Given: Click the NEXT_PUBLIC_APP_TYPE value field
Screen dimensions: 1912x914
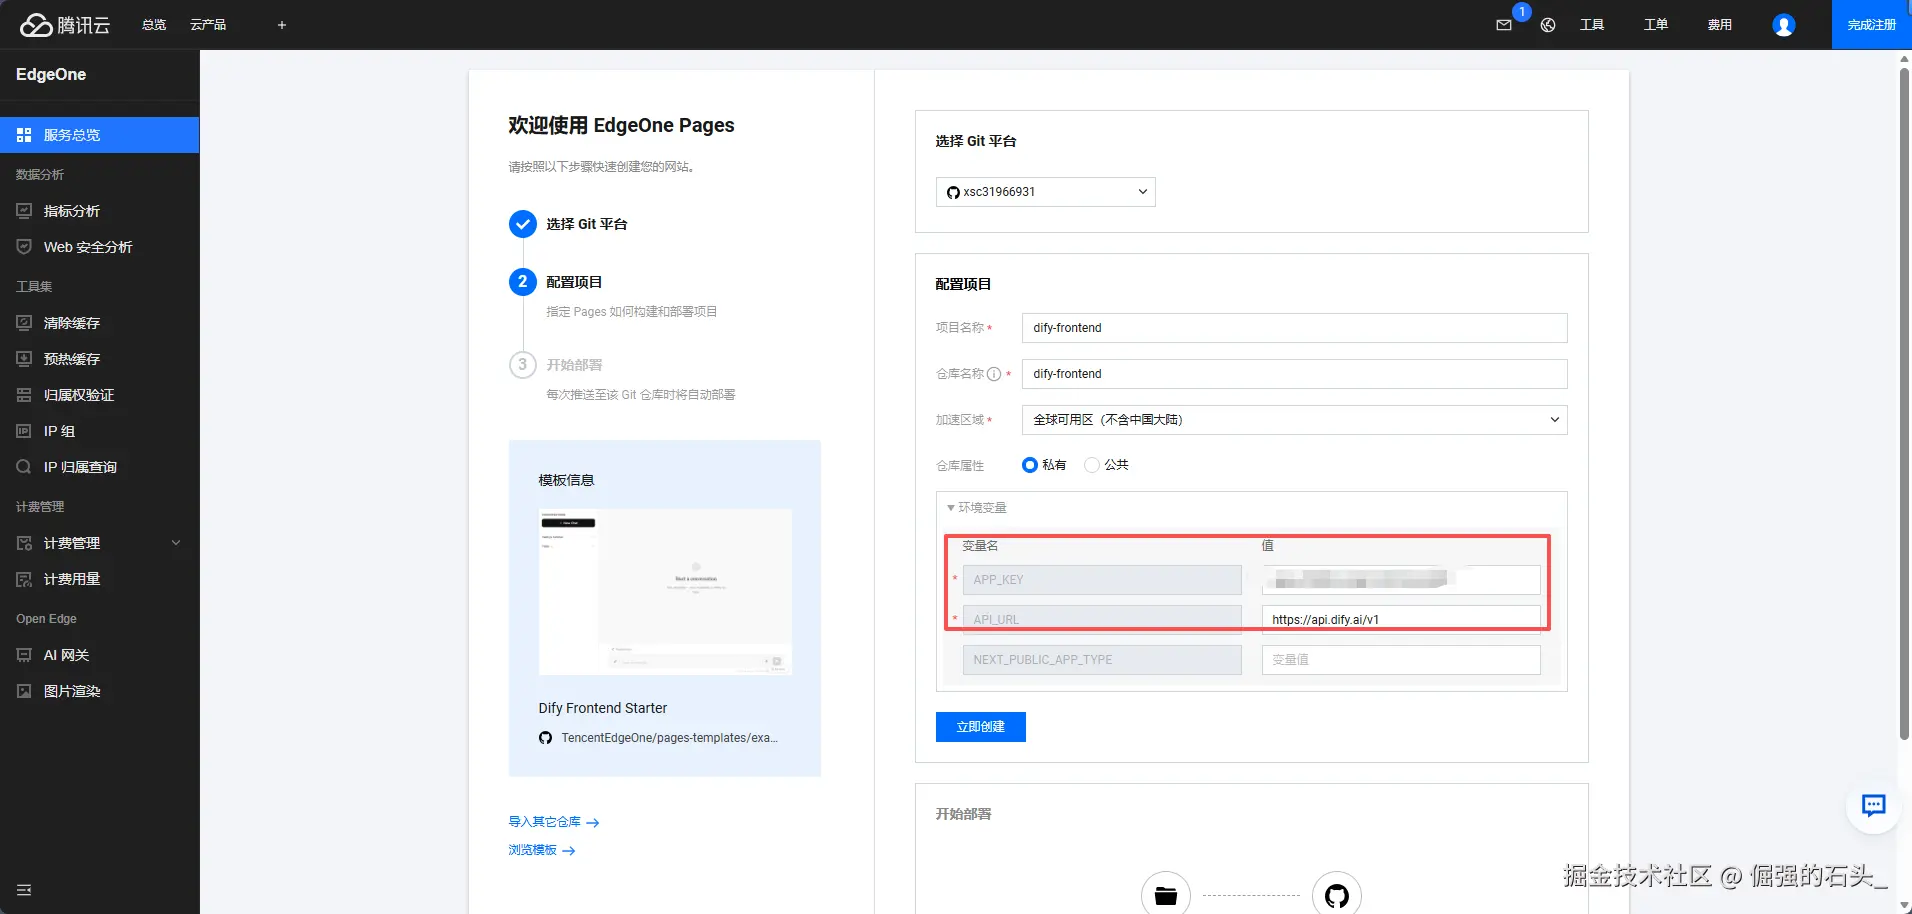Looking at the screenshot, I should tap(1401, 660).
